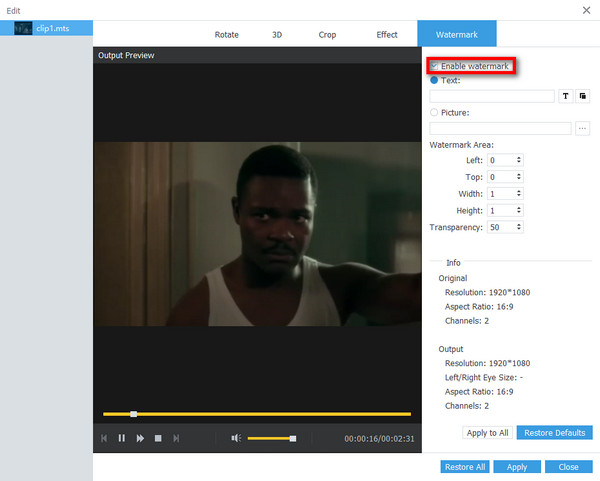Viewport: 600px width, 481px height.
Task: Mute the preview speaker icon
Action: coord(235,438)
